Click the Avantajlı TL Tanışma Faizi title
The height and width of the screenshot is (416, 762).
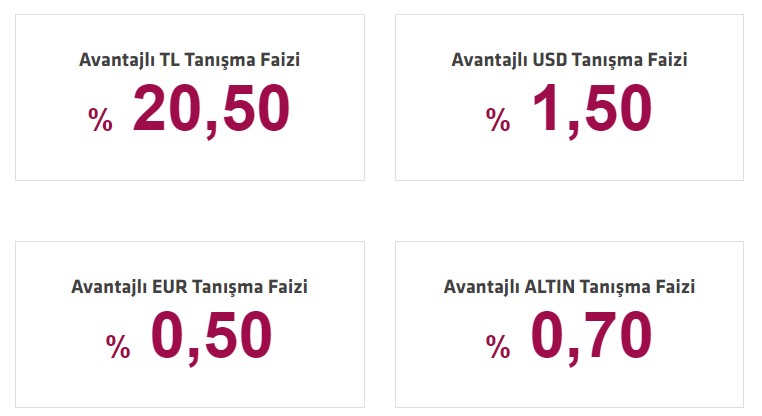[190, 60]
